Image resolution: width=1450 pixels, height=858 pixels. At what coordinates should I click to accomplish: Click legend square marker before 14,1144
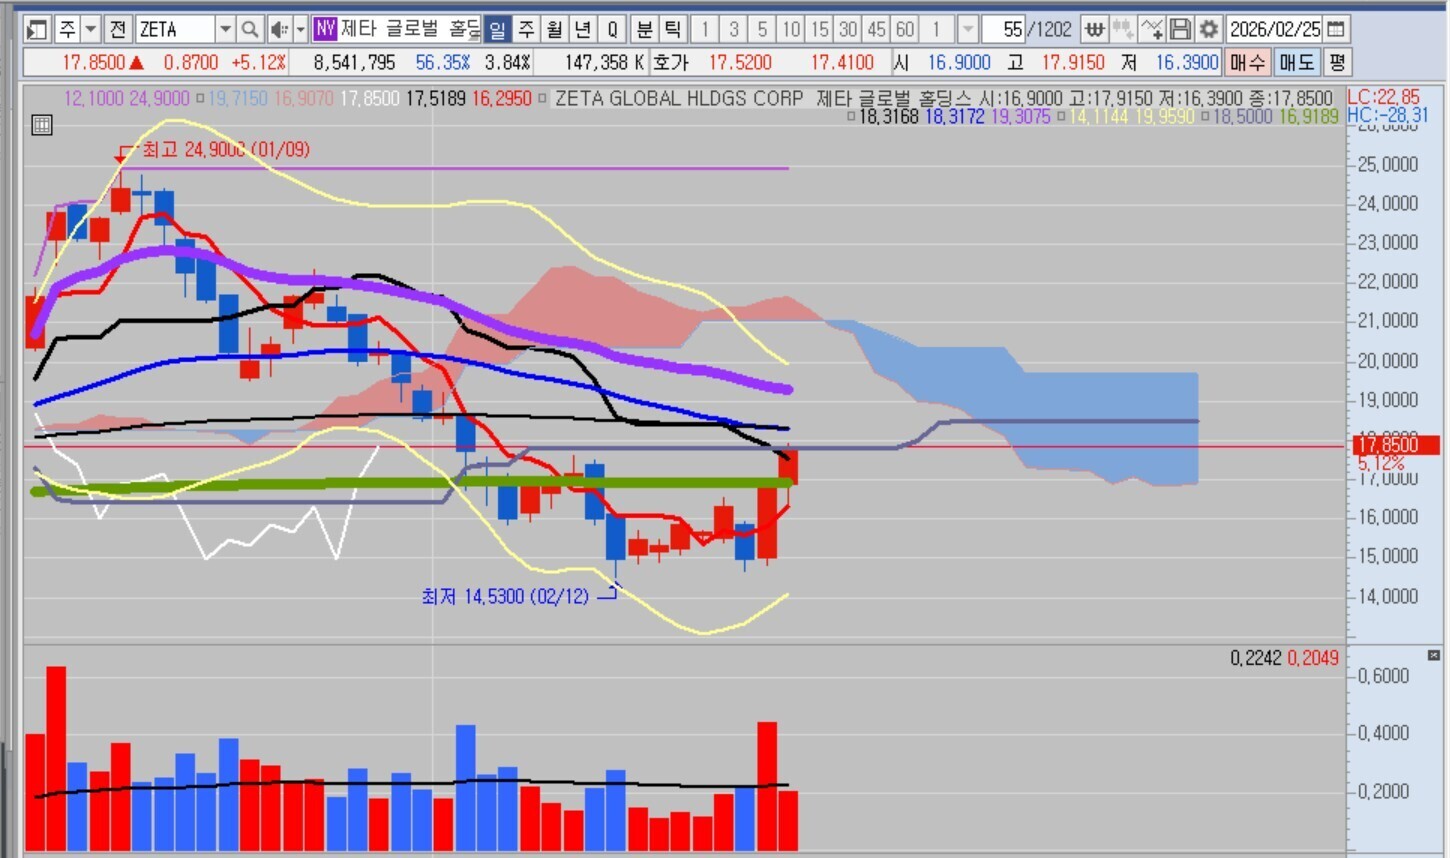(x=1062, y=117)
